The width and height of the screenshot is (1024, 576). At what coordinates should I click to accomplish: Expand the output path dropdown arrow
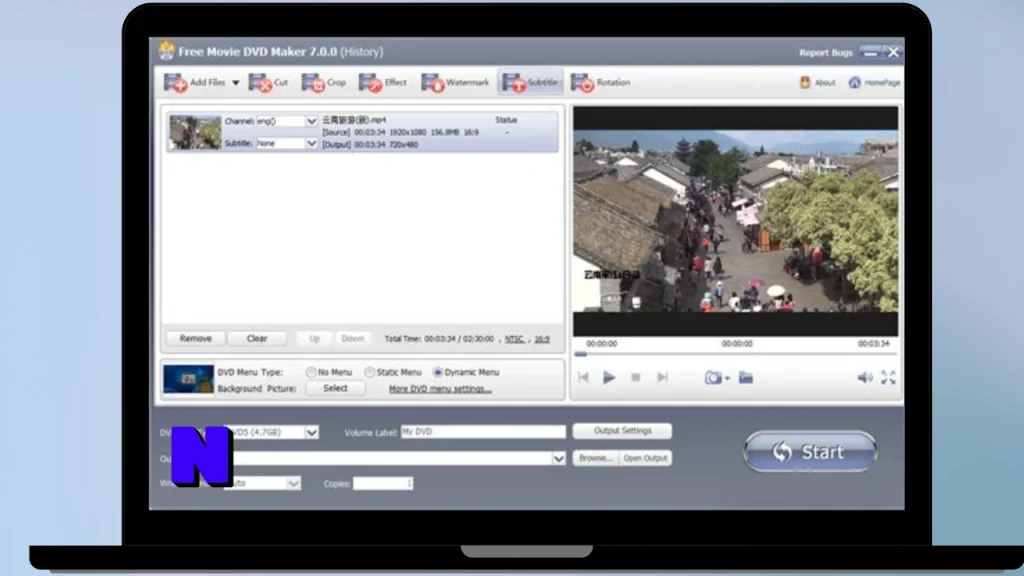(558, 458)
